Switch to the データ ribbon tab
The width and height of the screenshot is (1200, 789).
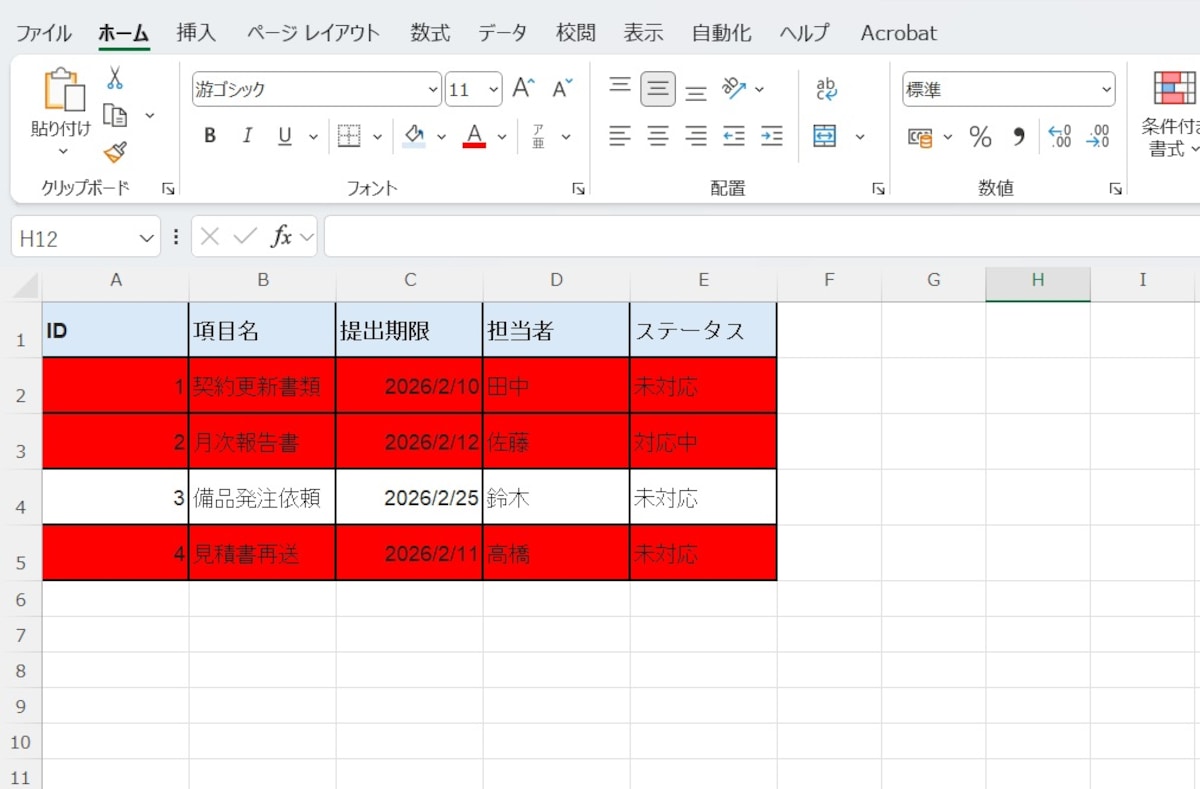click(x=503, y=32)
